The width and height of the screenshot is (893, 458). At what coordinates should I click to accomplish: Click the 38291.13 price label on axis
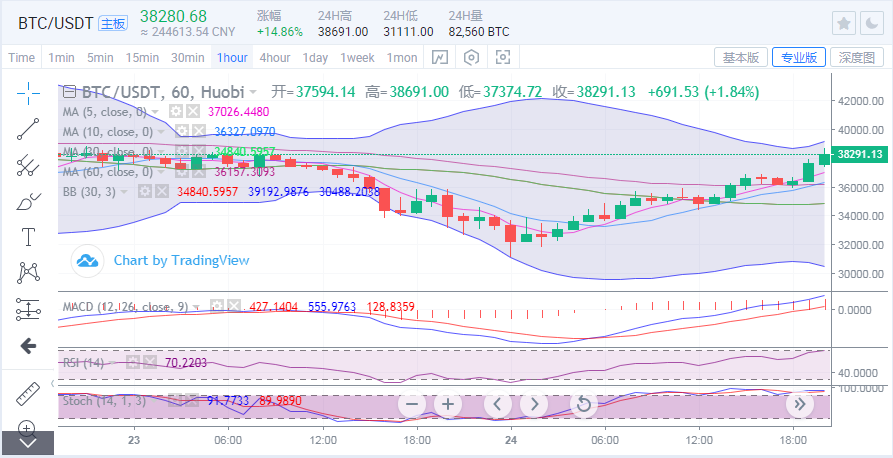(x=862, y=154)
